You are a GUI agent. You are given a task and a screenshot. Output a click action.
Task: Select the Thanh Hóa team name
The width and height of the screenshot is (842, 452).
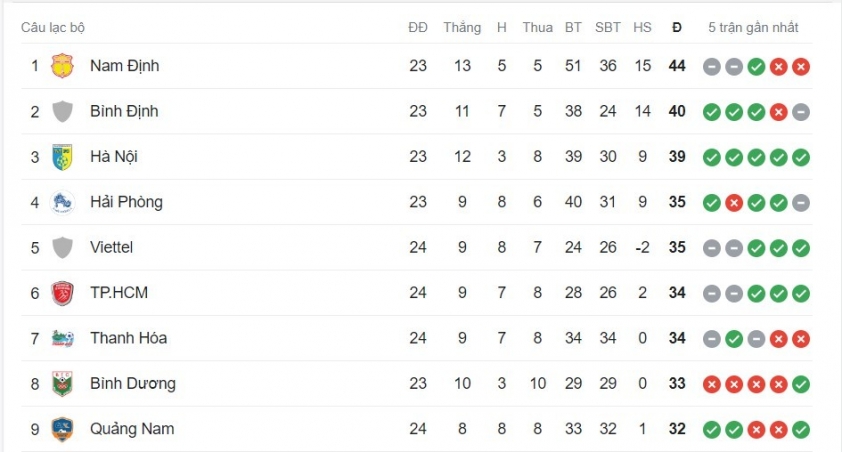pyautogui.click(x=128, y=338)
